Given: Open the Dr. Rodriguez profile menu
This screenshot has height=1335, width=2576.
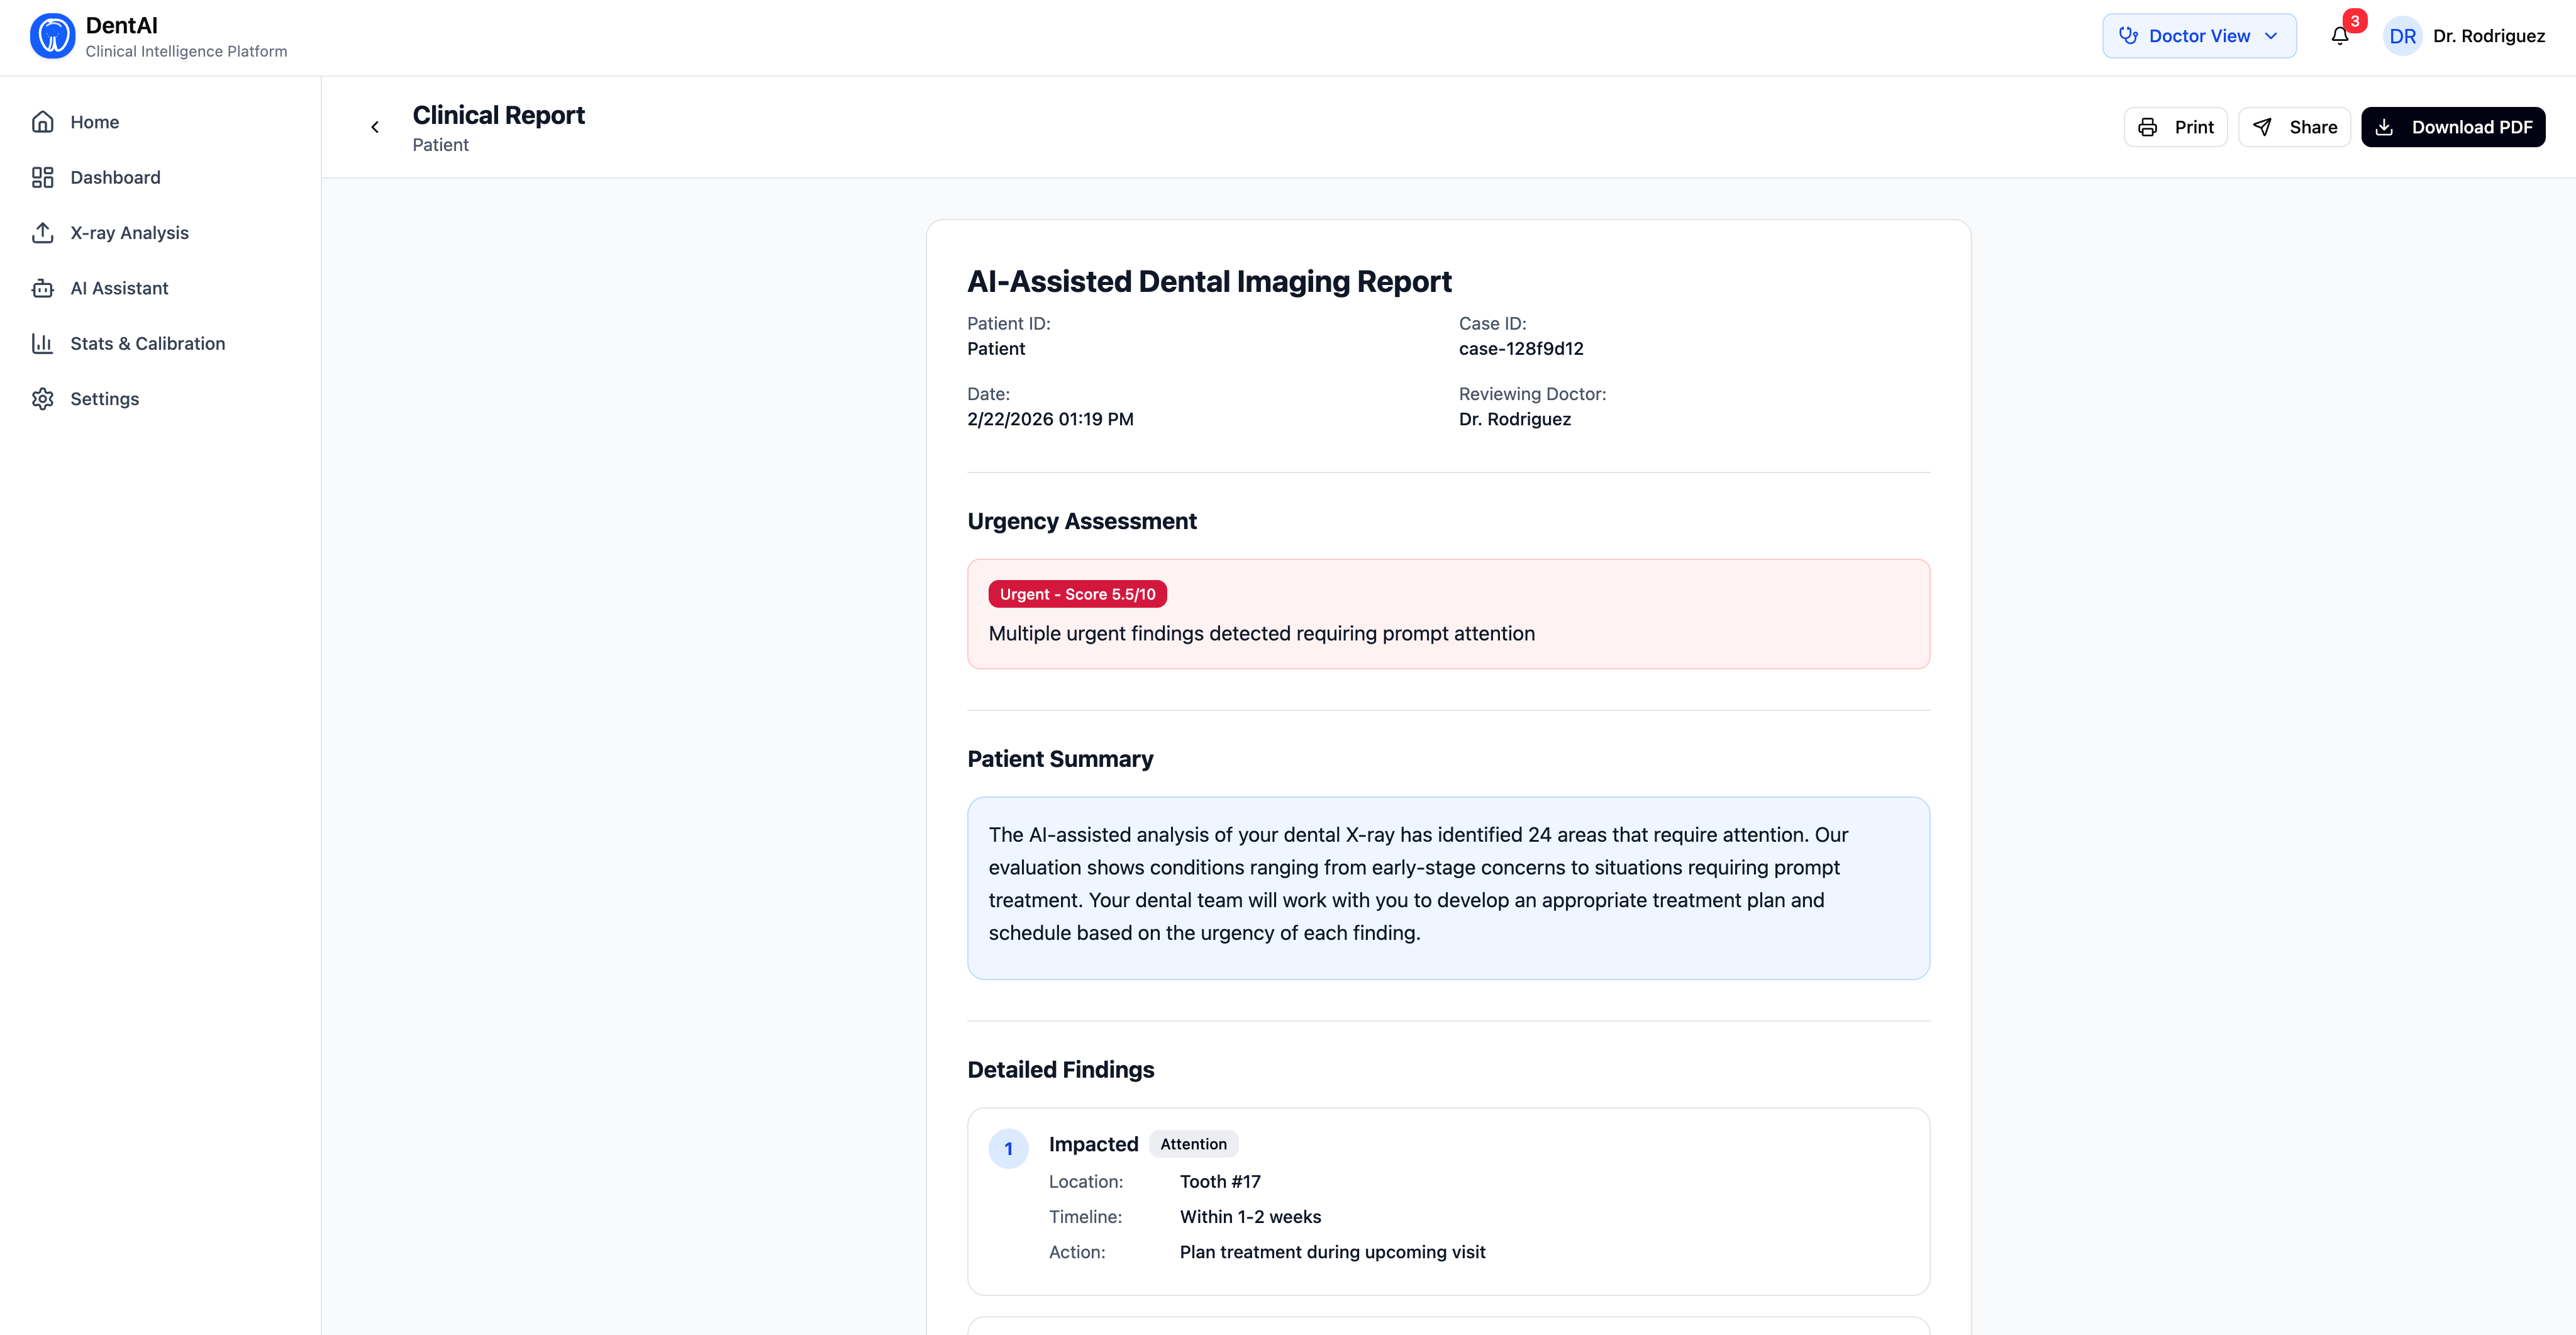Looking at the screenshot, I should point(2488,36).
